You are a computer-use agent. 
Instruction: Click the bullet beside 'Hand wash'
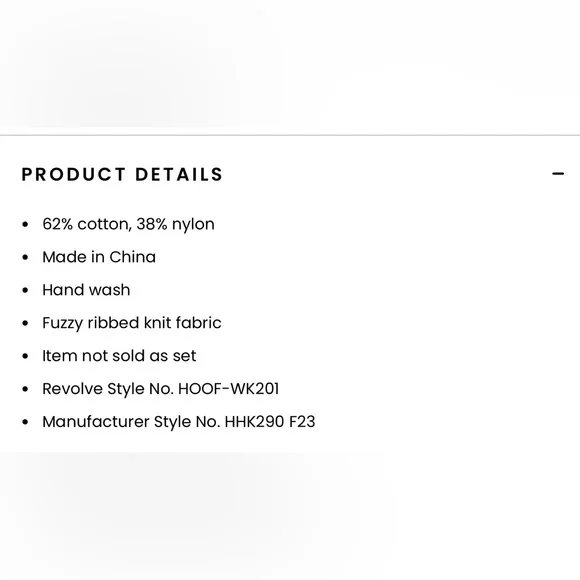(25, 290)
